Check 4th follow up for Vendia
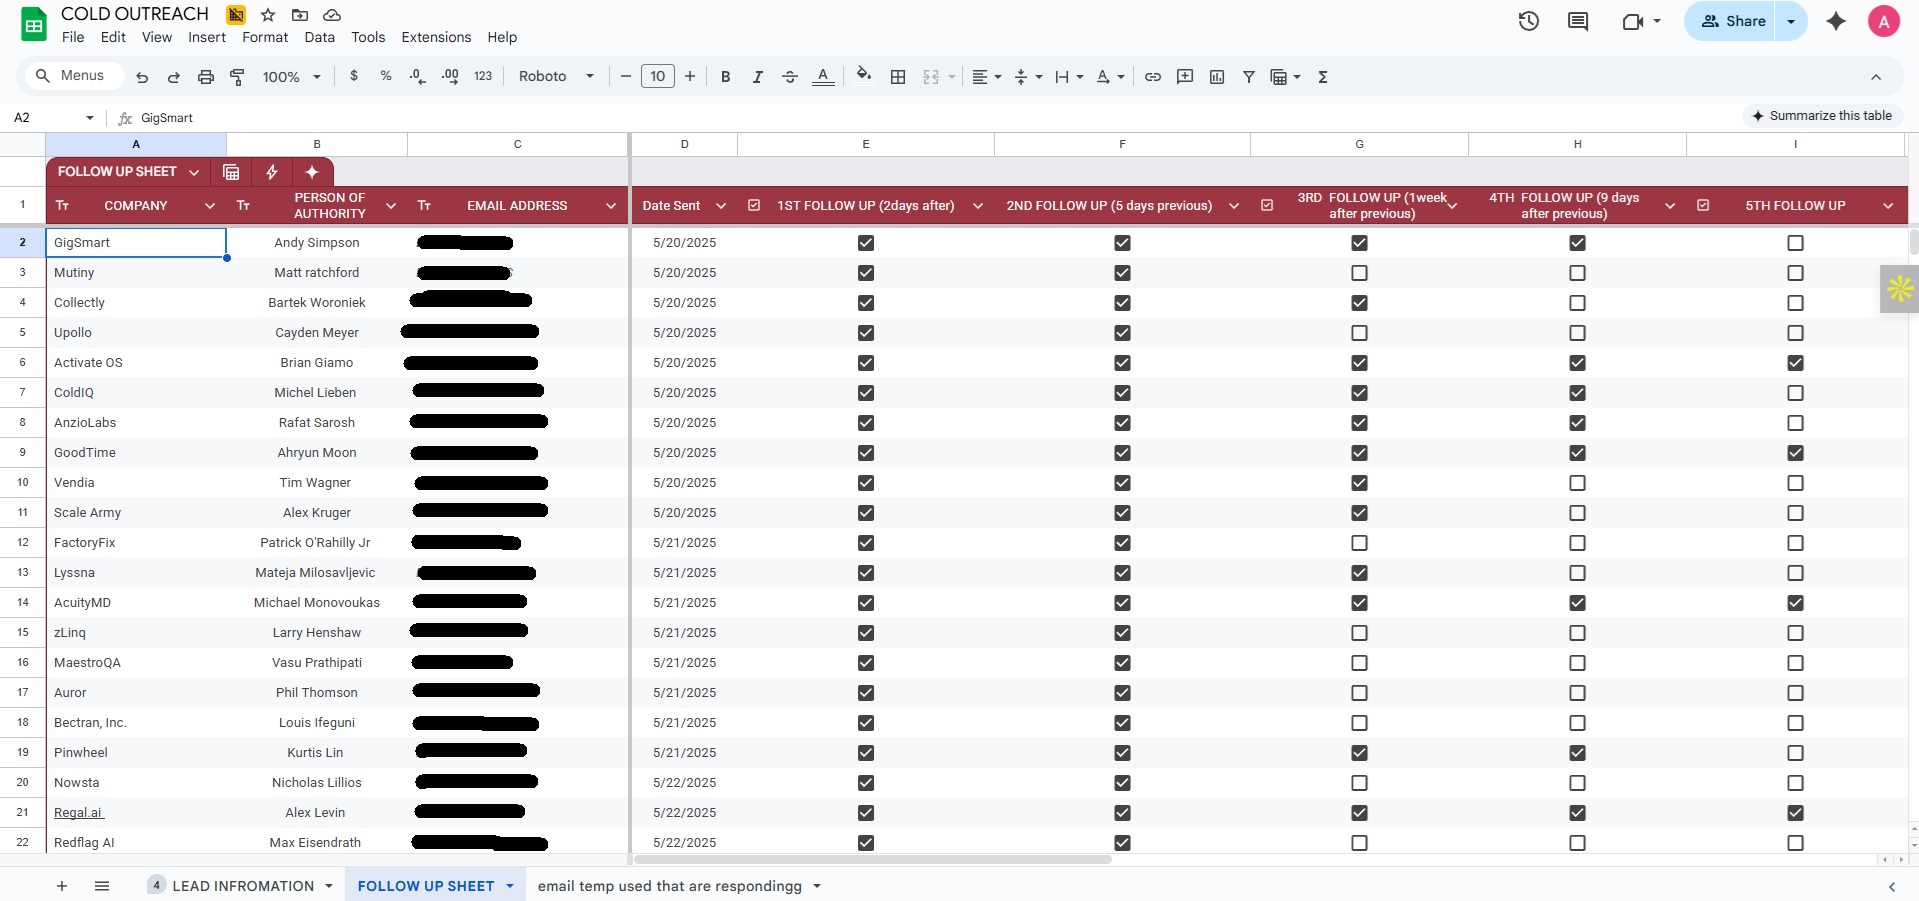Image resolution: width=1919 pixels, height=901 pixels. 1577,483
